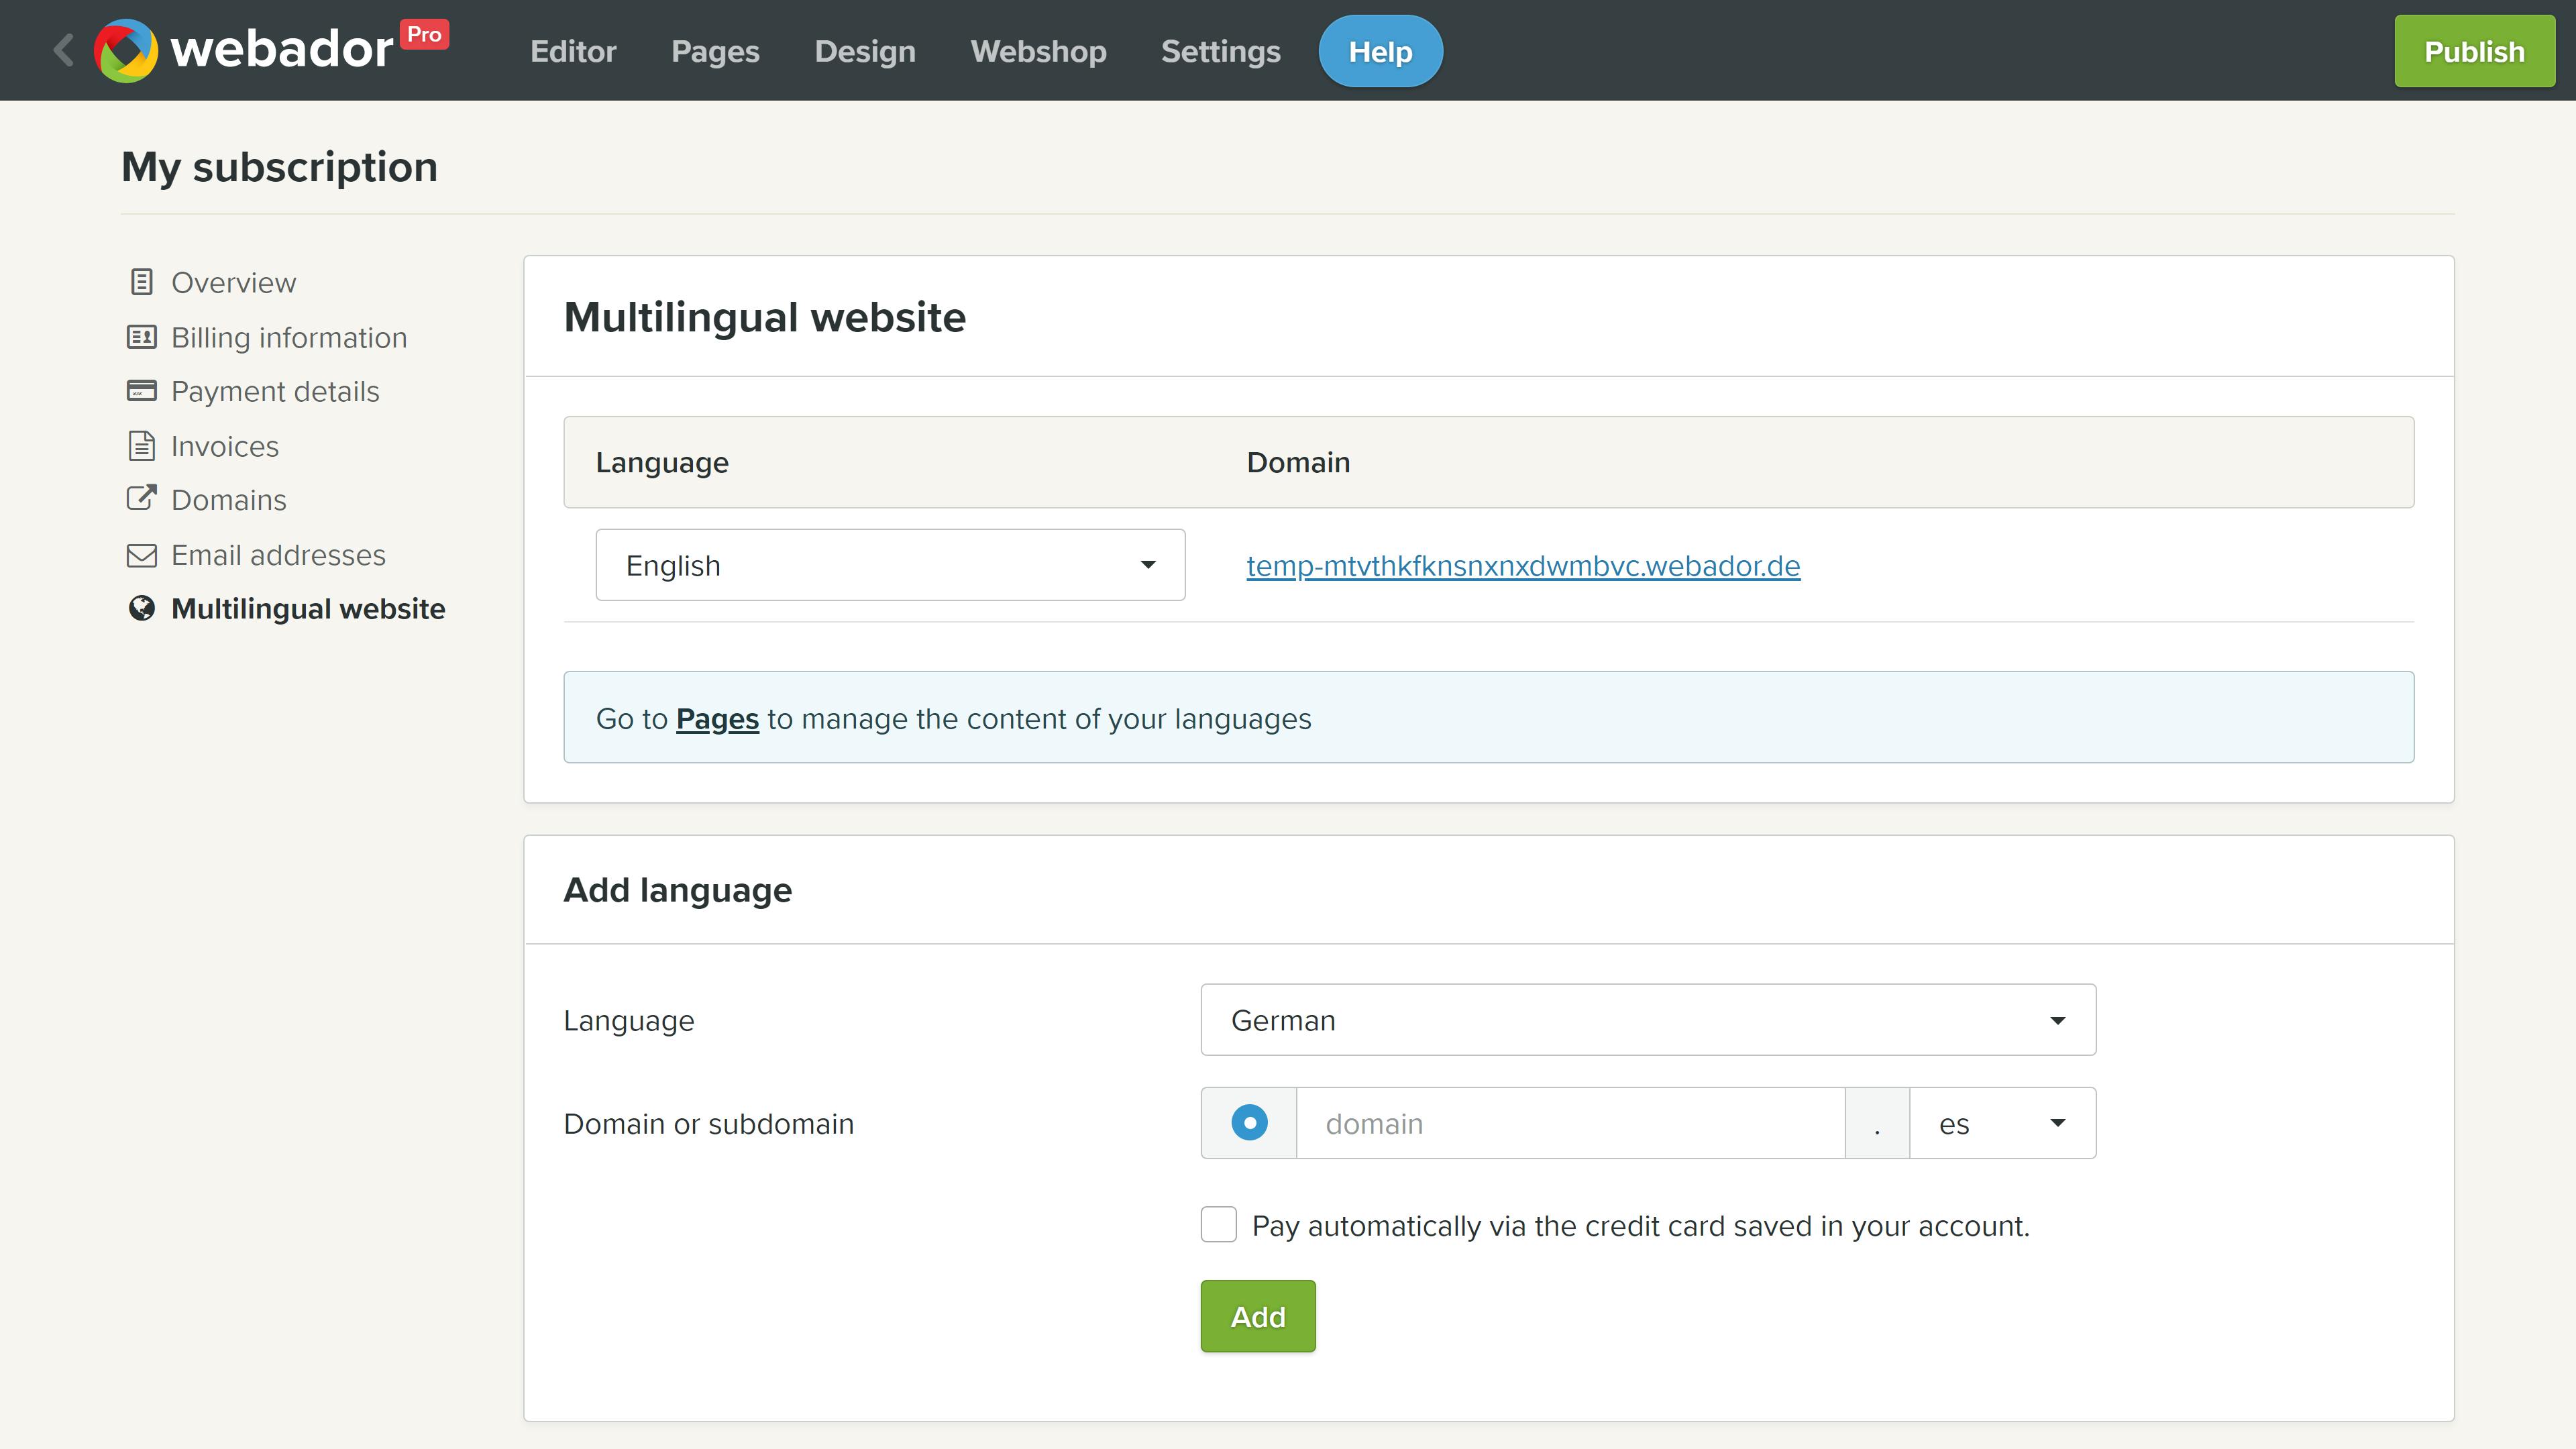The width and height of the screenshot is (2576, 1449).
Task: Go to the Design menu
Action: pos(865,51)
